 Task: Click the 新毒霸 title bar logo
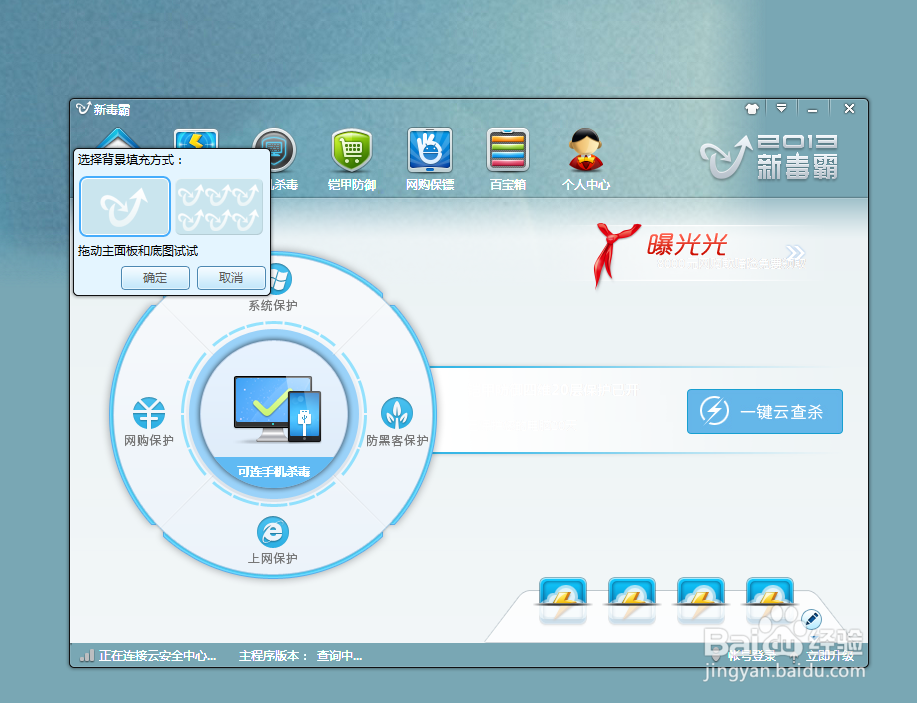(x=104, y=109)
